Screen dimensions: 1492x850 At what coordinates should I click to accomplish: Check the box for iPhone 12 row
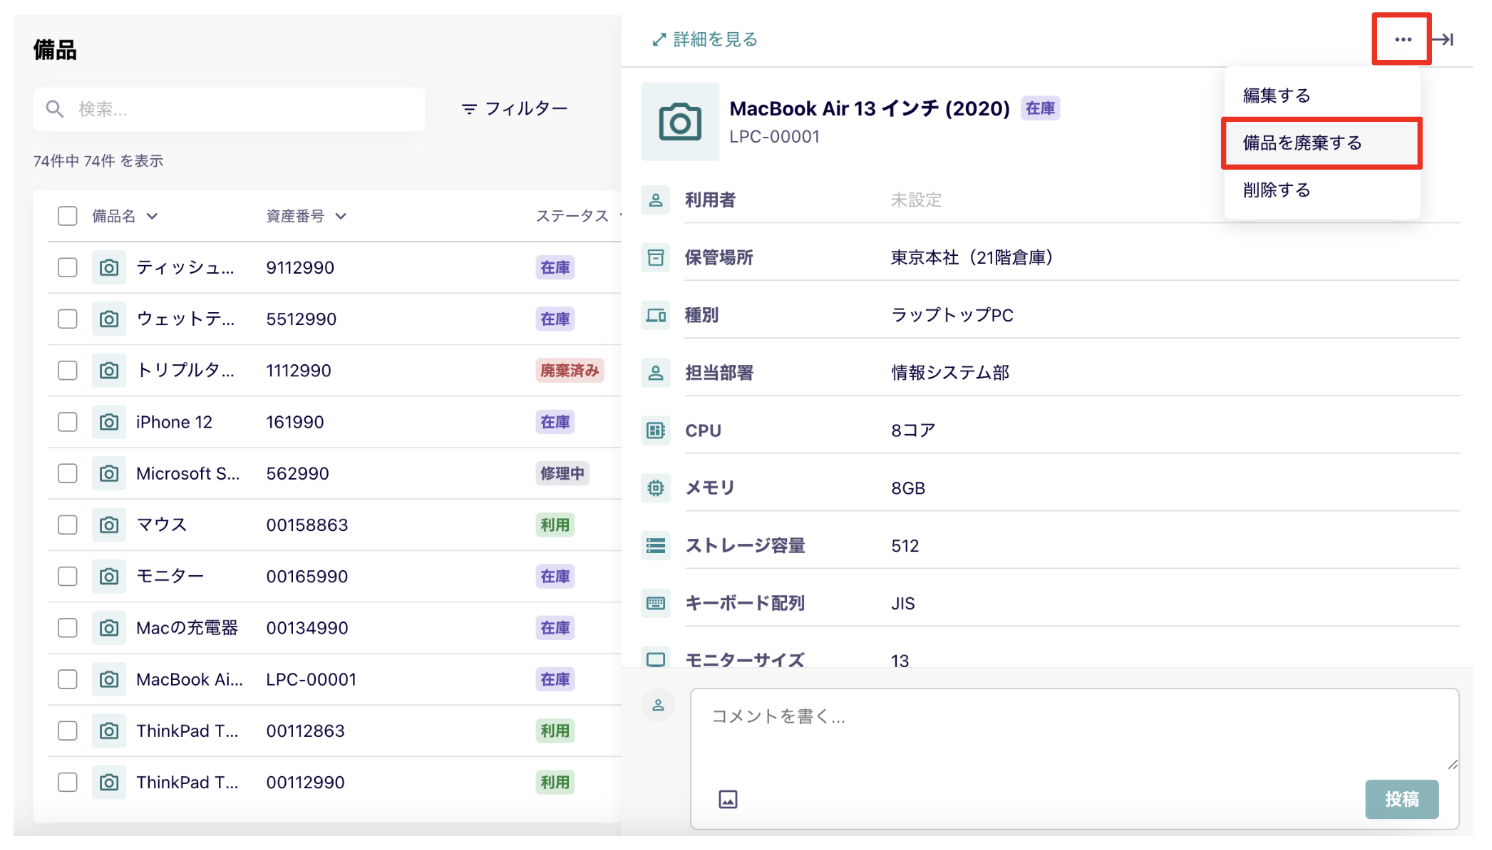68,422
